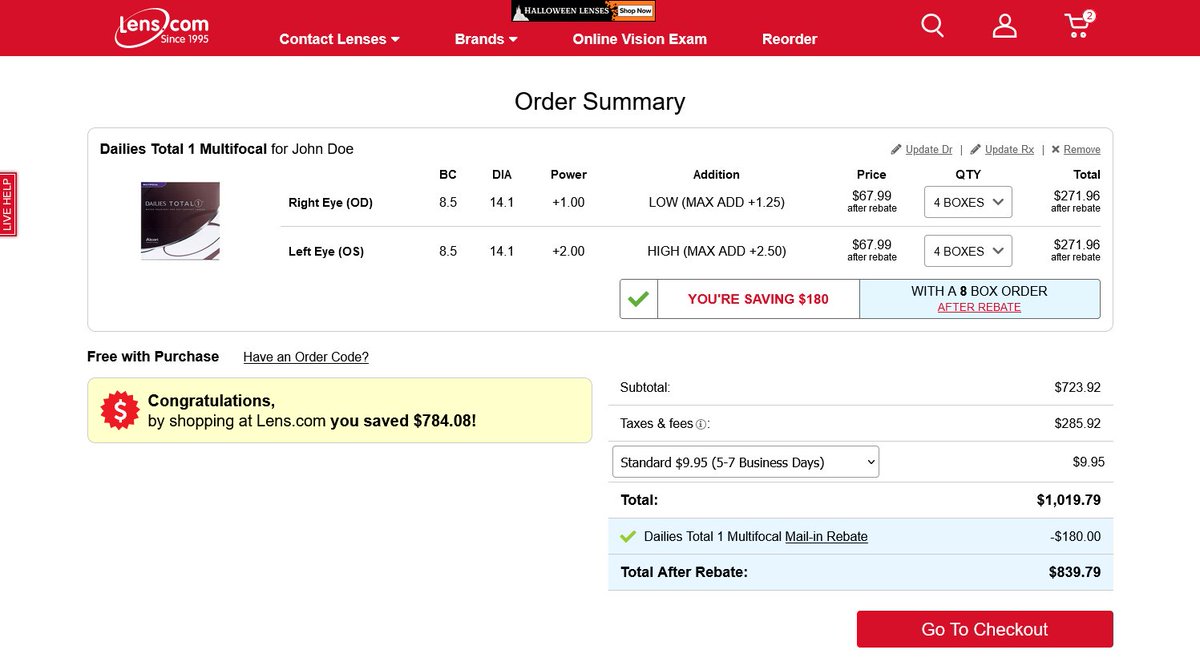Open the shopping cart icon
This screenshot has width=1200, height=670.
[x=1079, y=25]
